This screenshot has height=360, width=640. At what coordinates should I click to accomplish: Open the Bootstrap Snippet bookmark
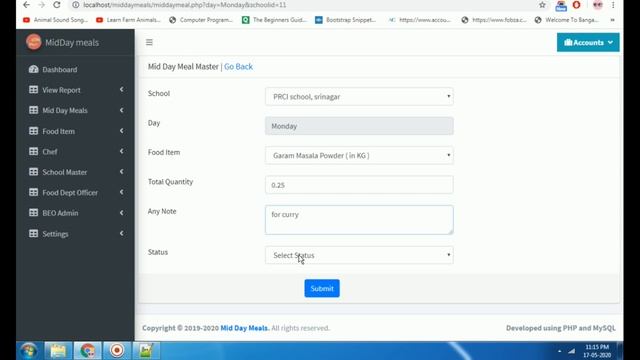click(346, 20)
